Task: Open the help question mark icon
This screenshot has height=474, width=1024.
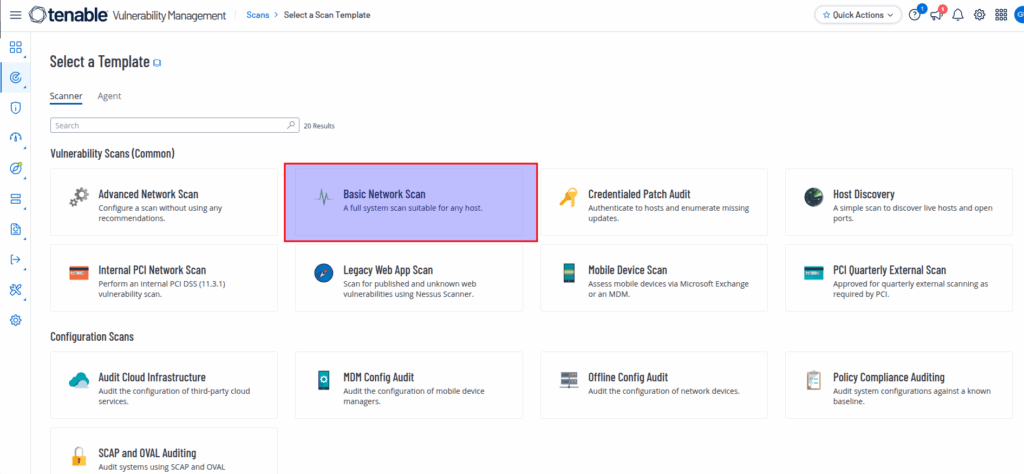Action: 914,15
